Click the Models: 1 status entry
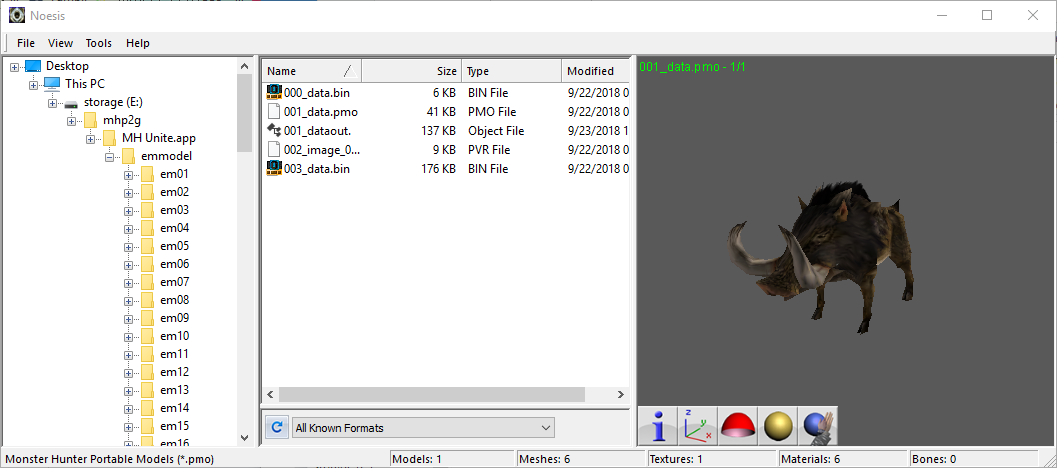The image size is (1057, 468). [x=417, y=459]
